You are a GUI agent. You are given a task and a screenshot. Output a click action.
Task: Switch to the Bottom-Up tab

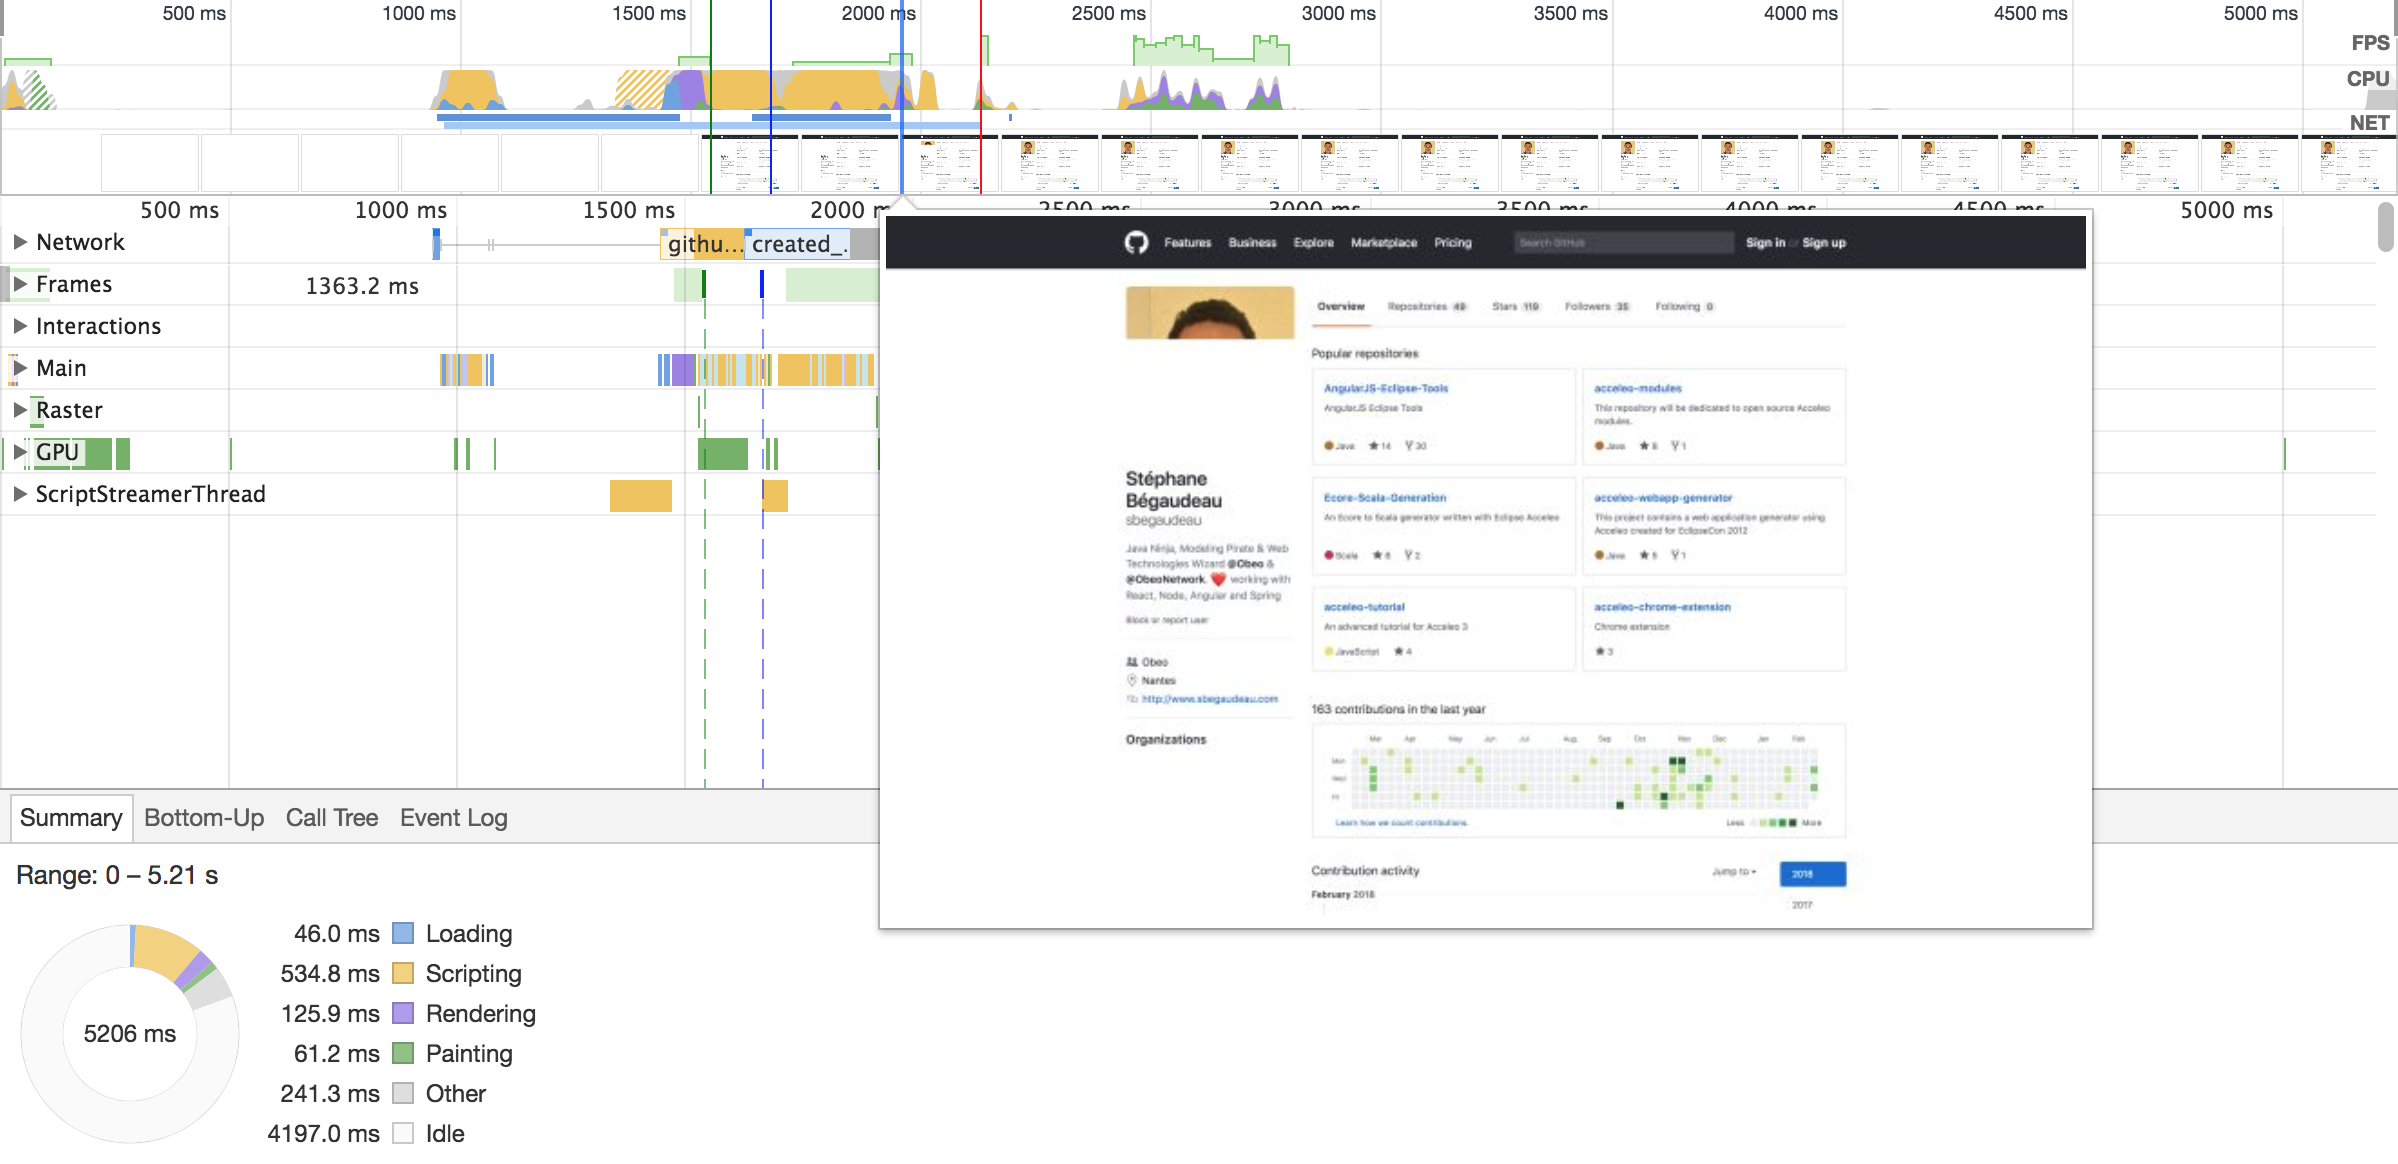204,818
